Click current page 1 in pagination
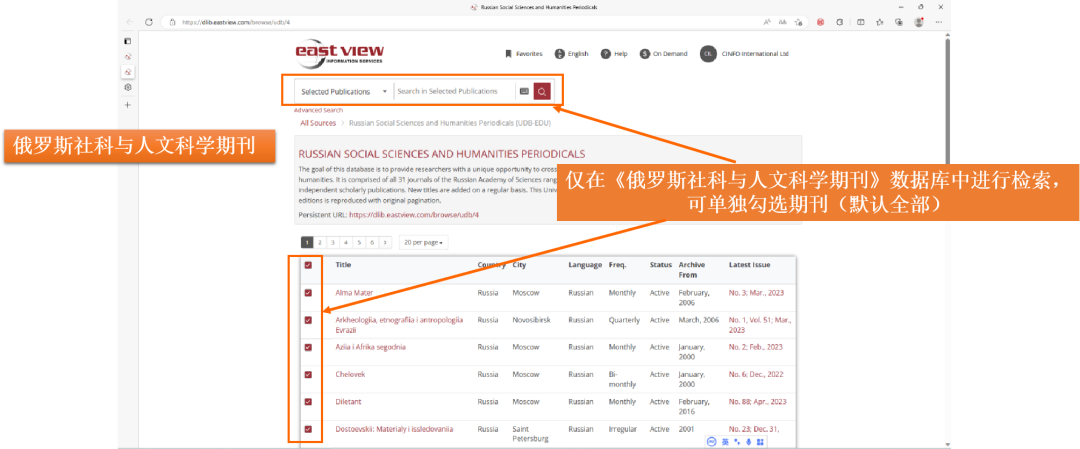Screen dimensions: 1080x449 tap(307, 242)
